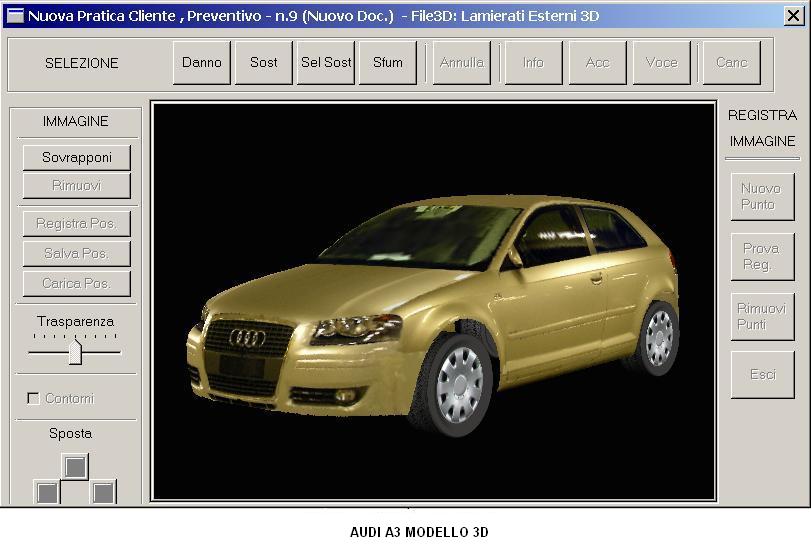Click the Rimuovi Punti button
This screenshot has width=811, height=555.
762,317
